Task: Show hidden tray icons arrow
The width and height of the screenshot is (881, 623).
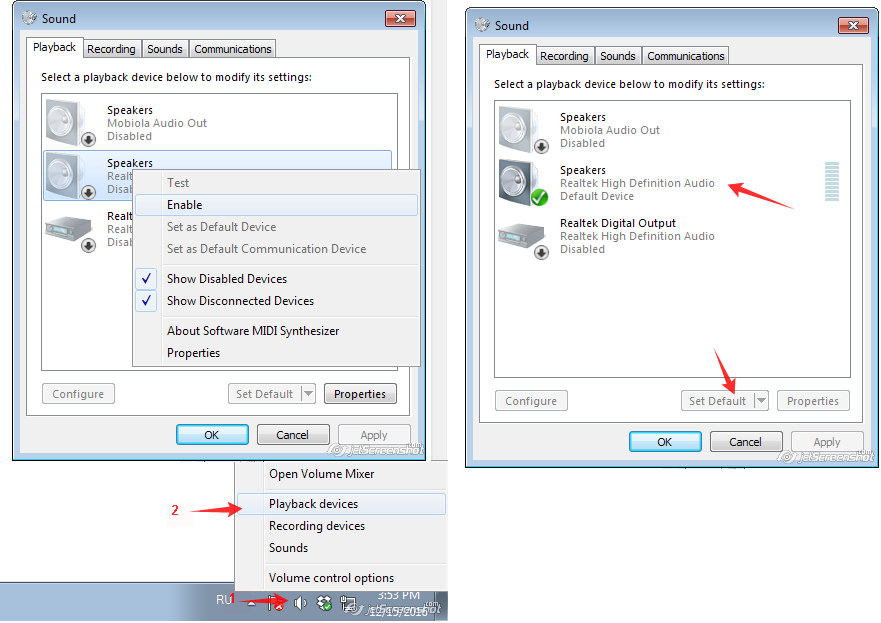Action: (251, 604)
